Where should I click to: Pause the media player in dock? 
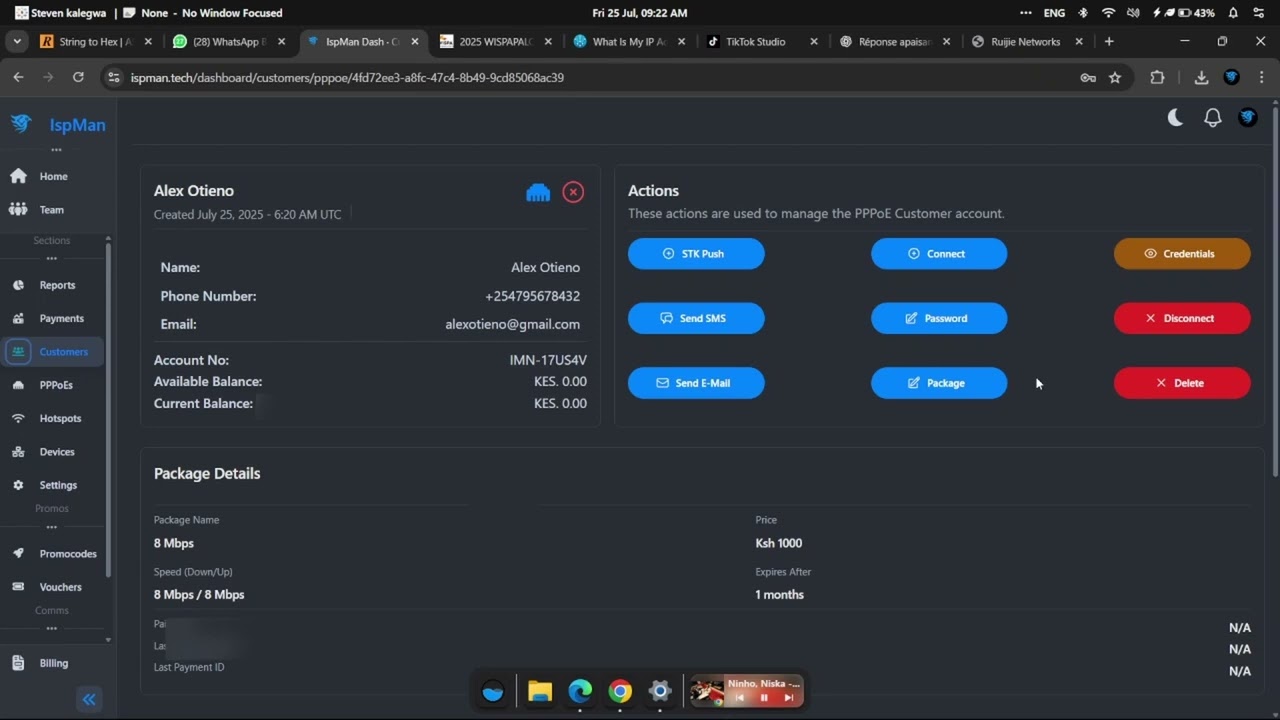764,698
